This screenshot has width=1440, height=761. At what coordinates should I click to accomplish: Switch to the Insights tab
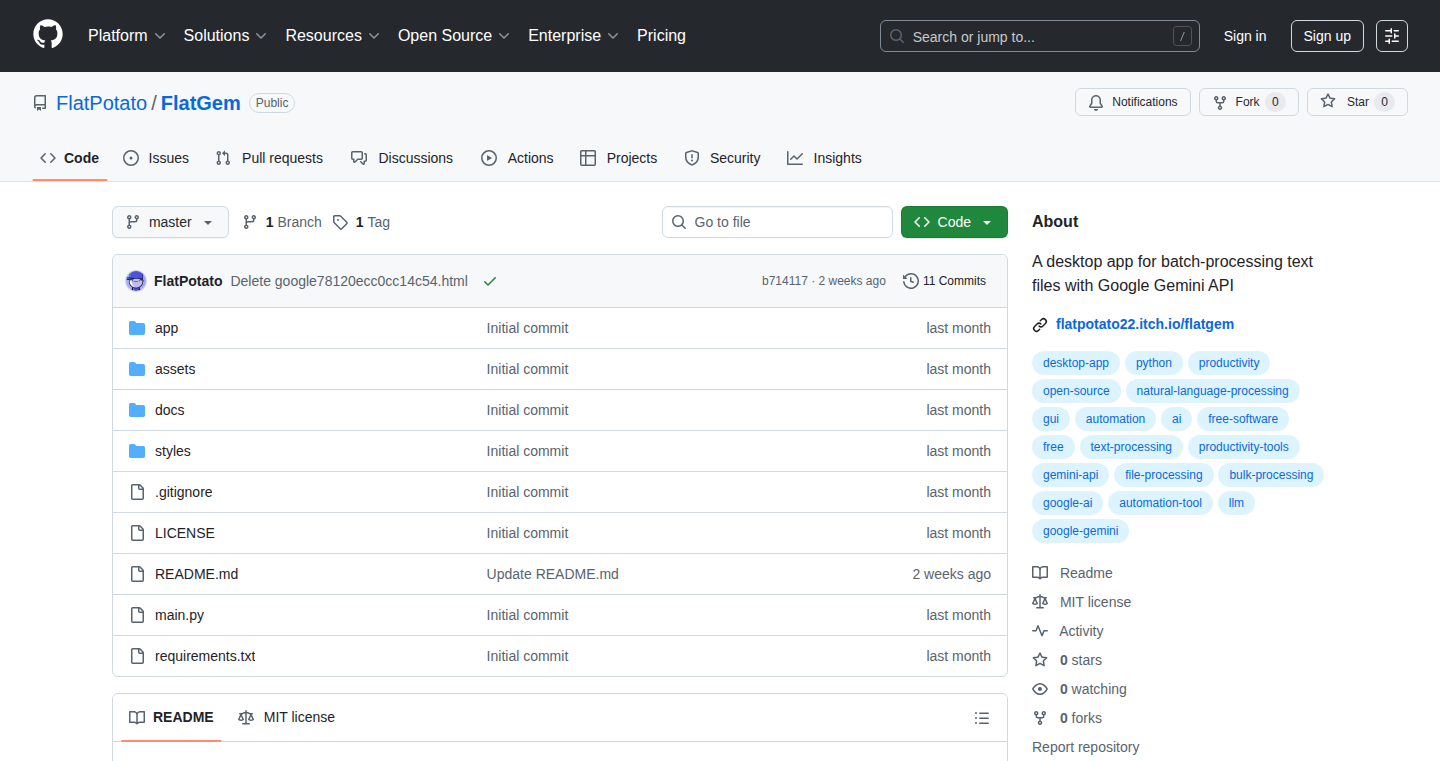pos(824,158)
